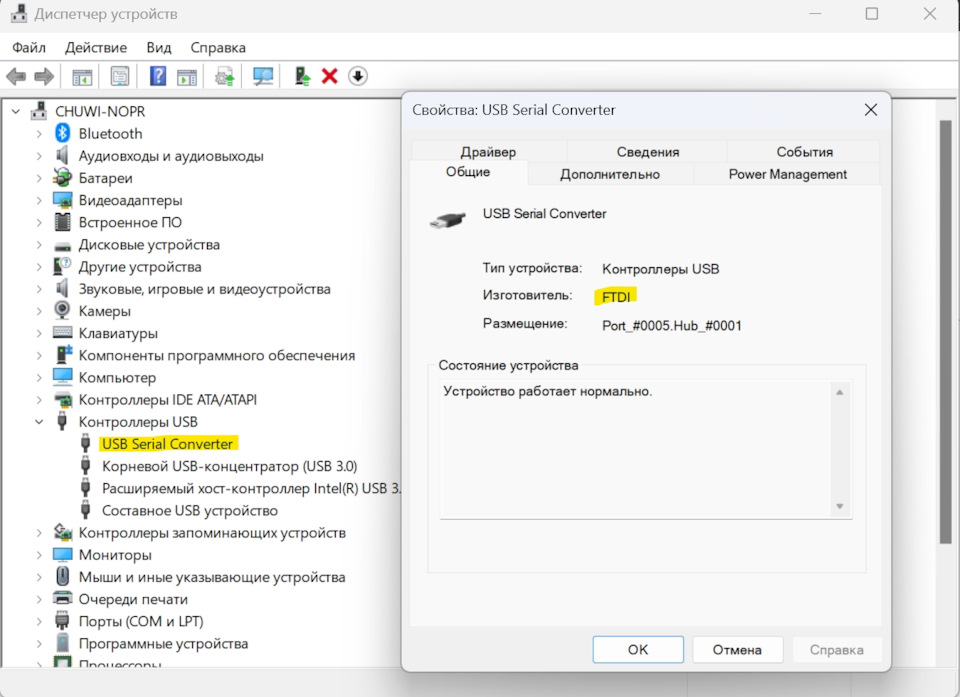Click the red X Uninstall device icon
The width and height of the screenshot is (960, 697).
point(329,76)
